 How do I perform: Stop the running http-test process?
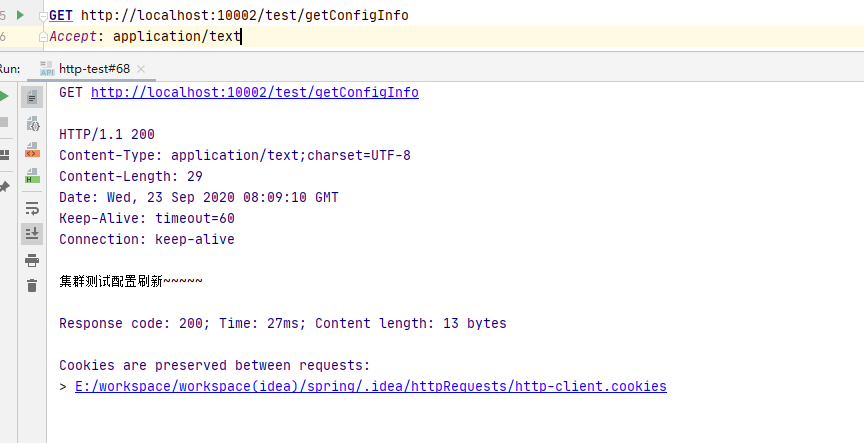pyautogui.click(x=4, y=122)
